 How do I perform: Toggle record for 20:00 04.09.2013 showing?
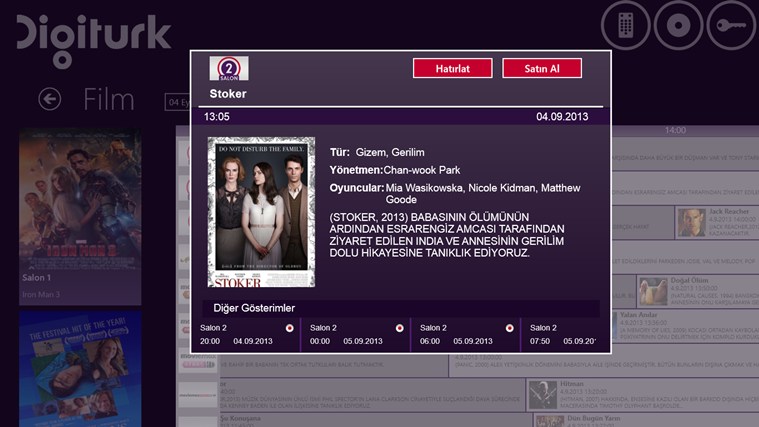click(x=289, y=328)
